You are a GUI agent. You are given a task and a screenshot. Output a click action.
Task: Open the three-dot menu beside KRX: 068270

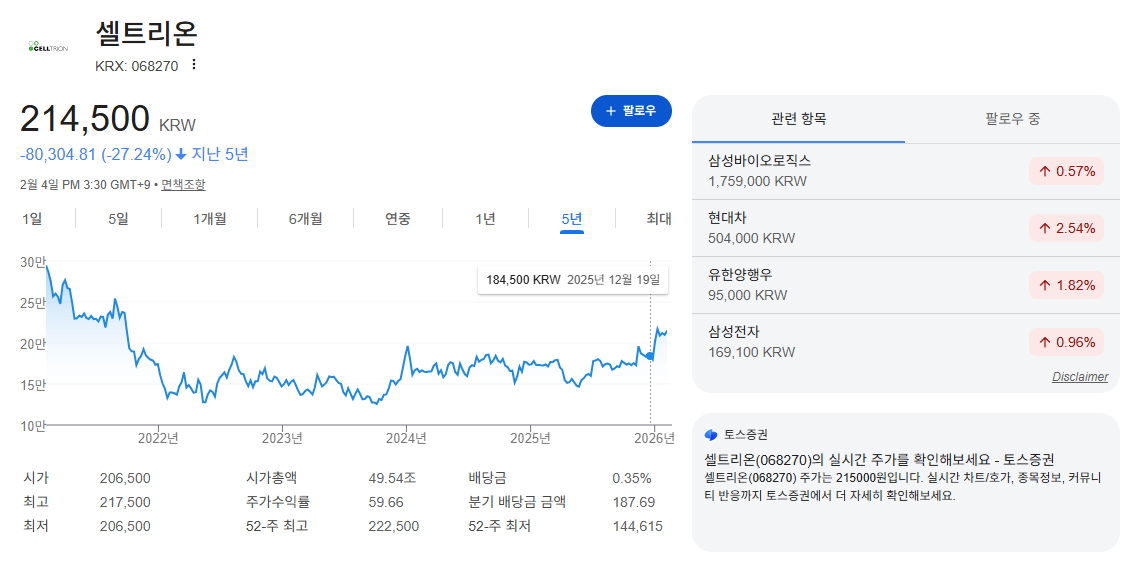193,65
